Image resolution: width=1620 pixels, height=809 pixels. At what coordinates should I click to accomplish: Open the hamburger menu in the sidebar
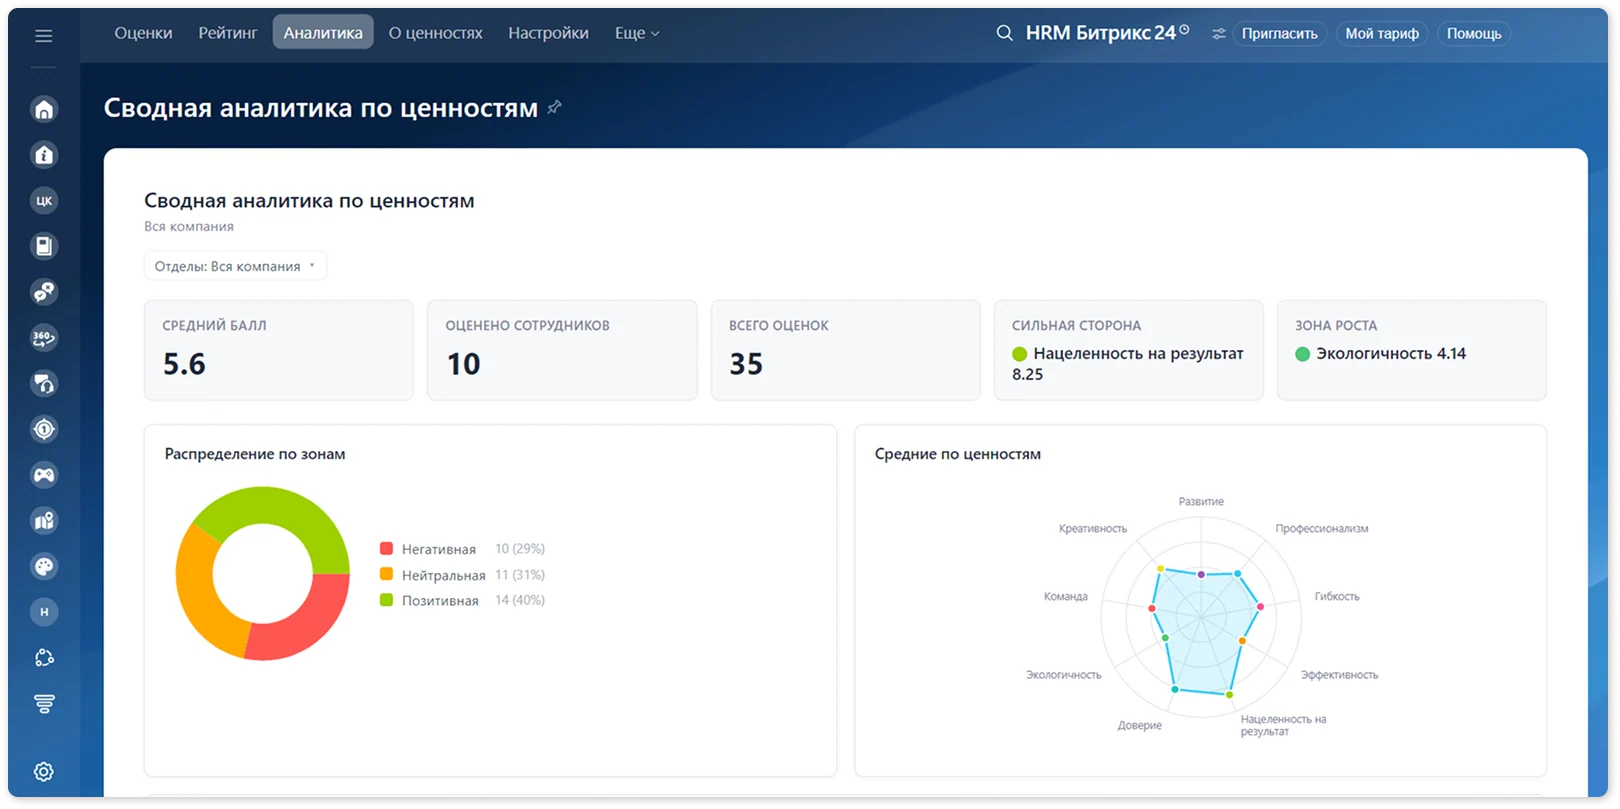[44, 36]
